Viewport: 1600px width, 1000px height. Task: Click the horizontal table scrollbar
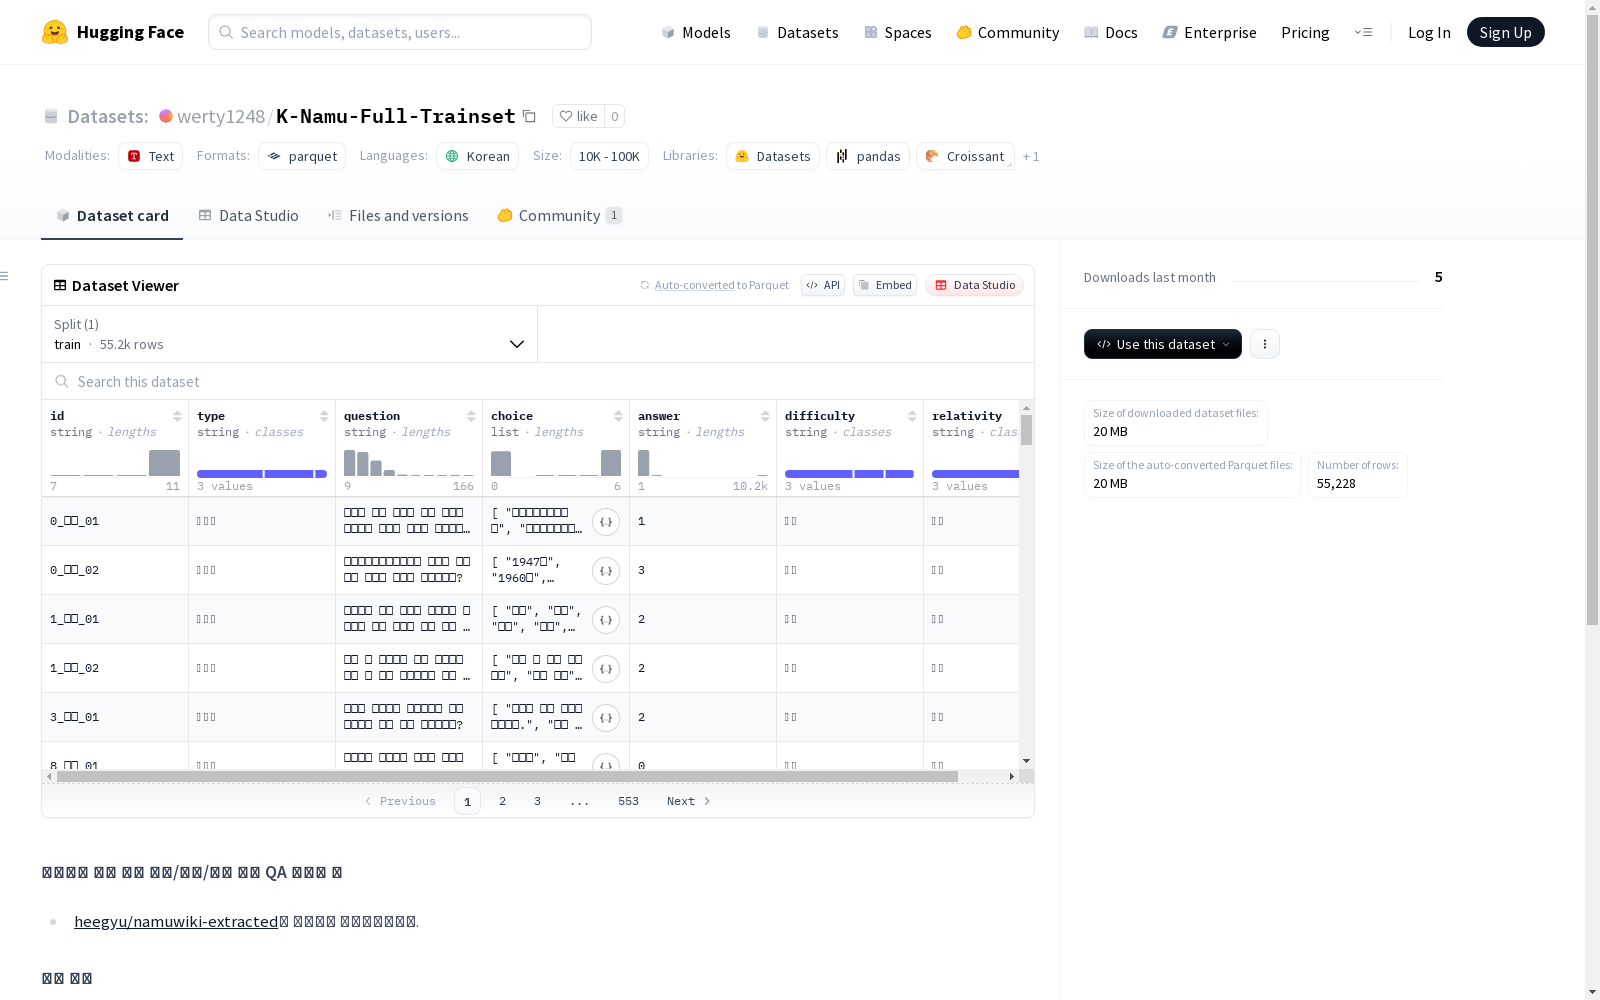tap(507, 776)
